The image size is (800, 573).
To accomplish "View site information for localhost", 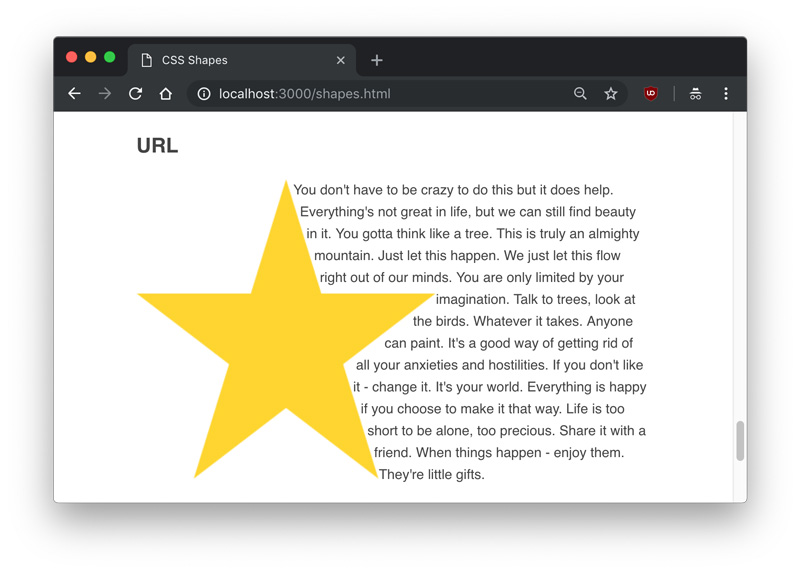I will (203, 94).
